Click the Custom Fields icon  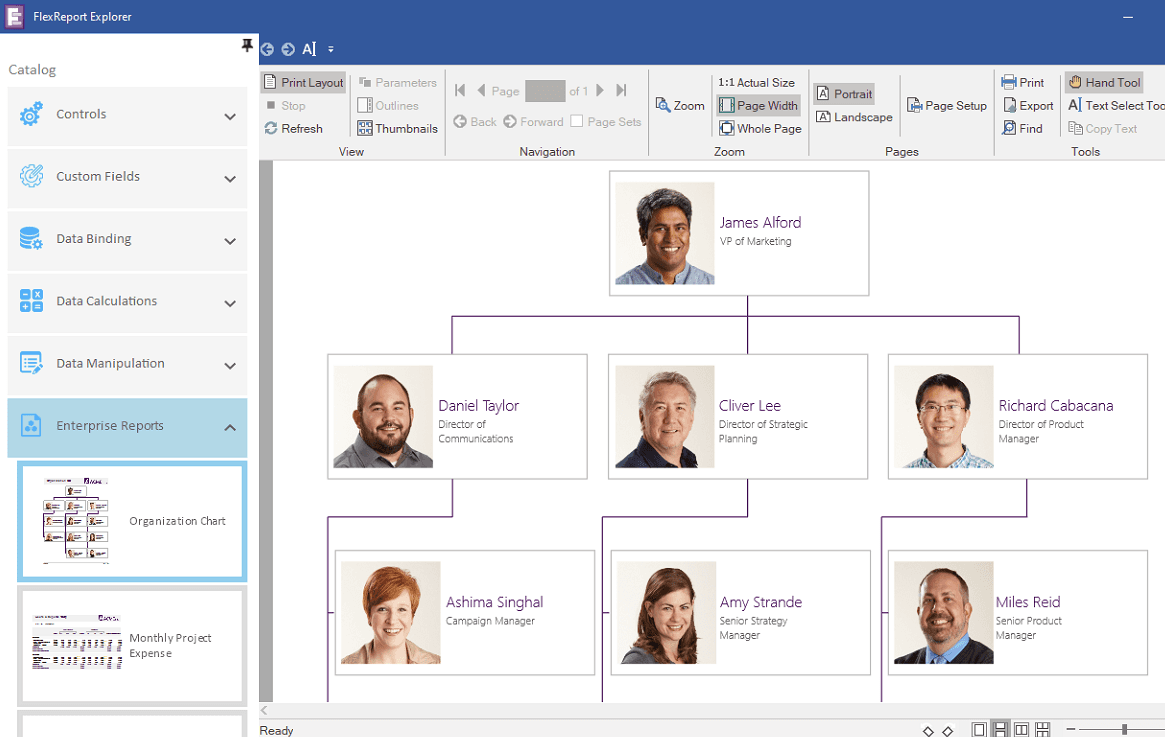point(31,176)
